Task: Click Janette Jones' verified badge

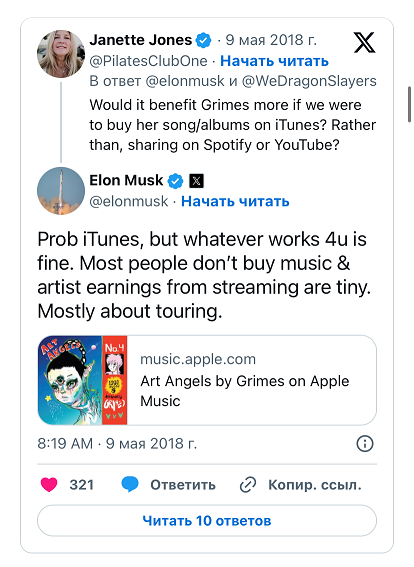Action: point(203,40)
